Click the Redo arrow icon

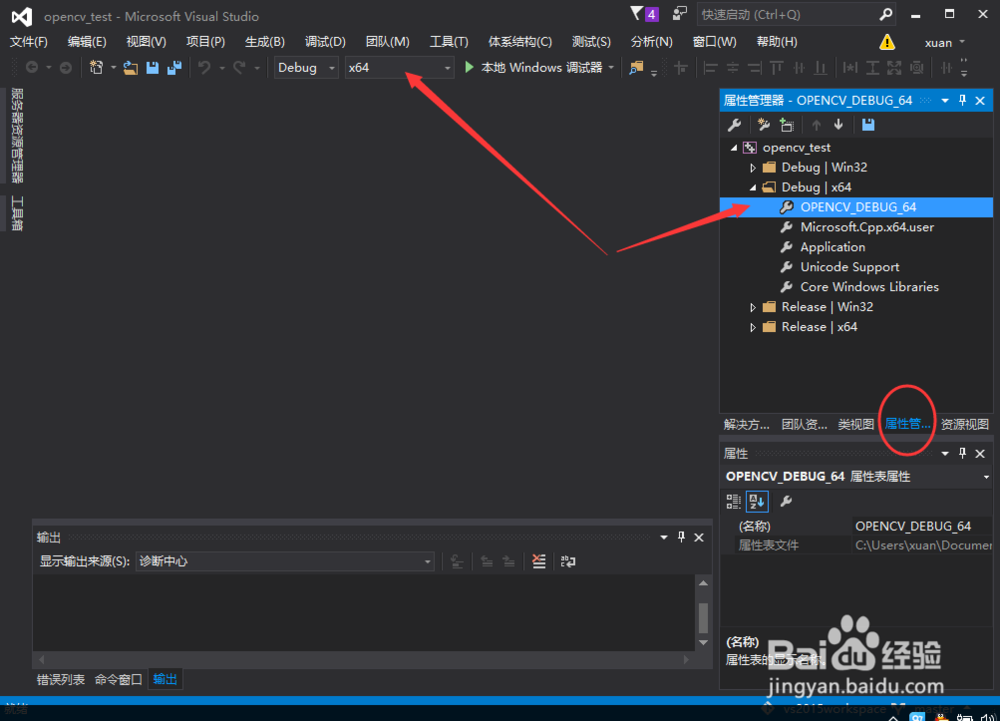pyautogui.click(x=239, y=67)
